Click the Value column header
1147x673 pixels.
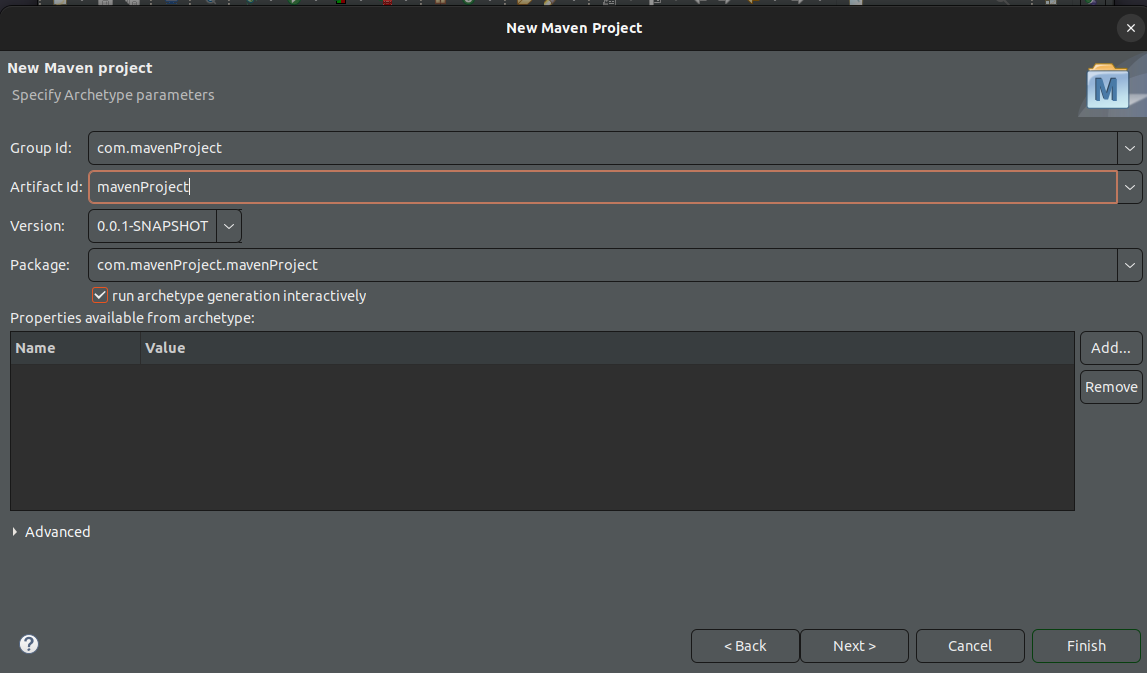click(607, 348)
